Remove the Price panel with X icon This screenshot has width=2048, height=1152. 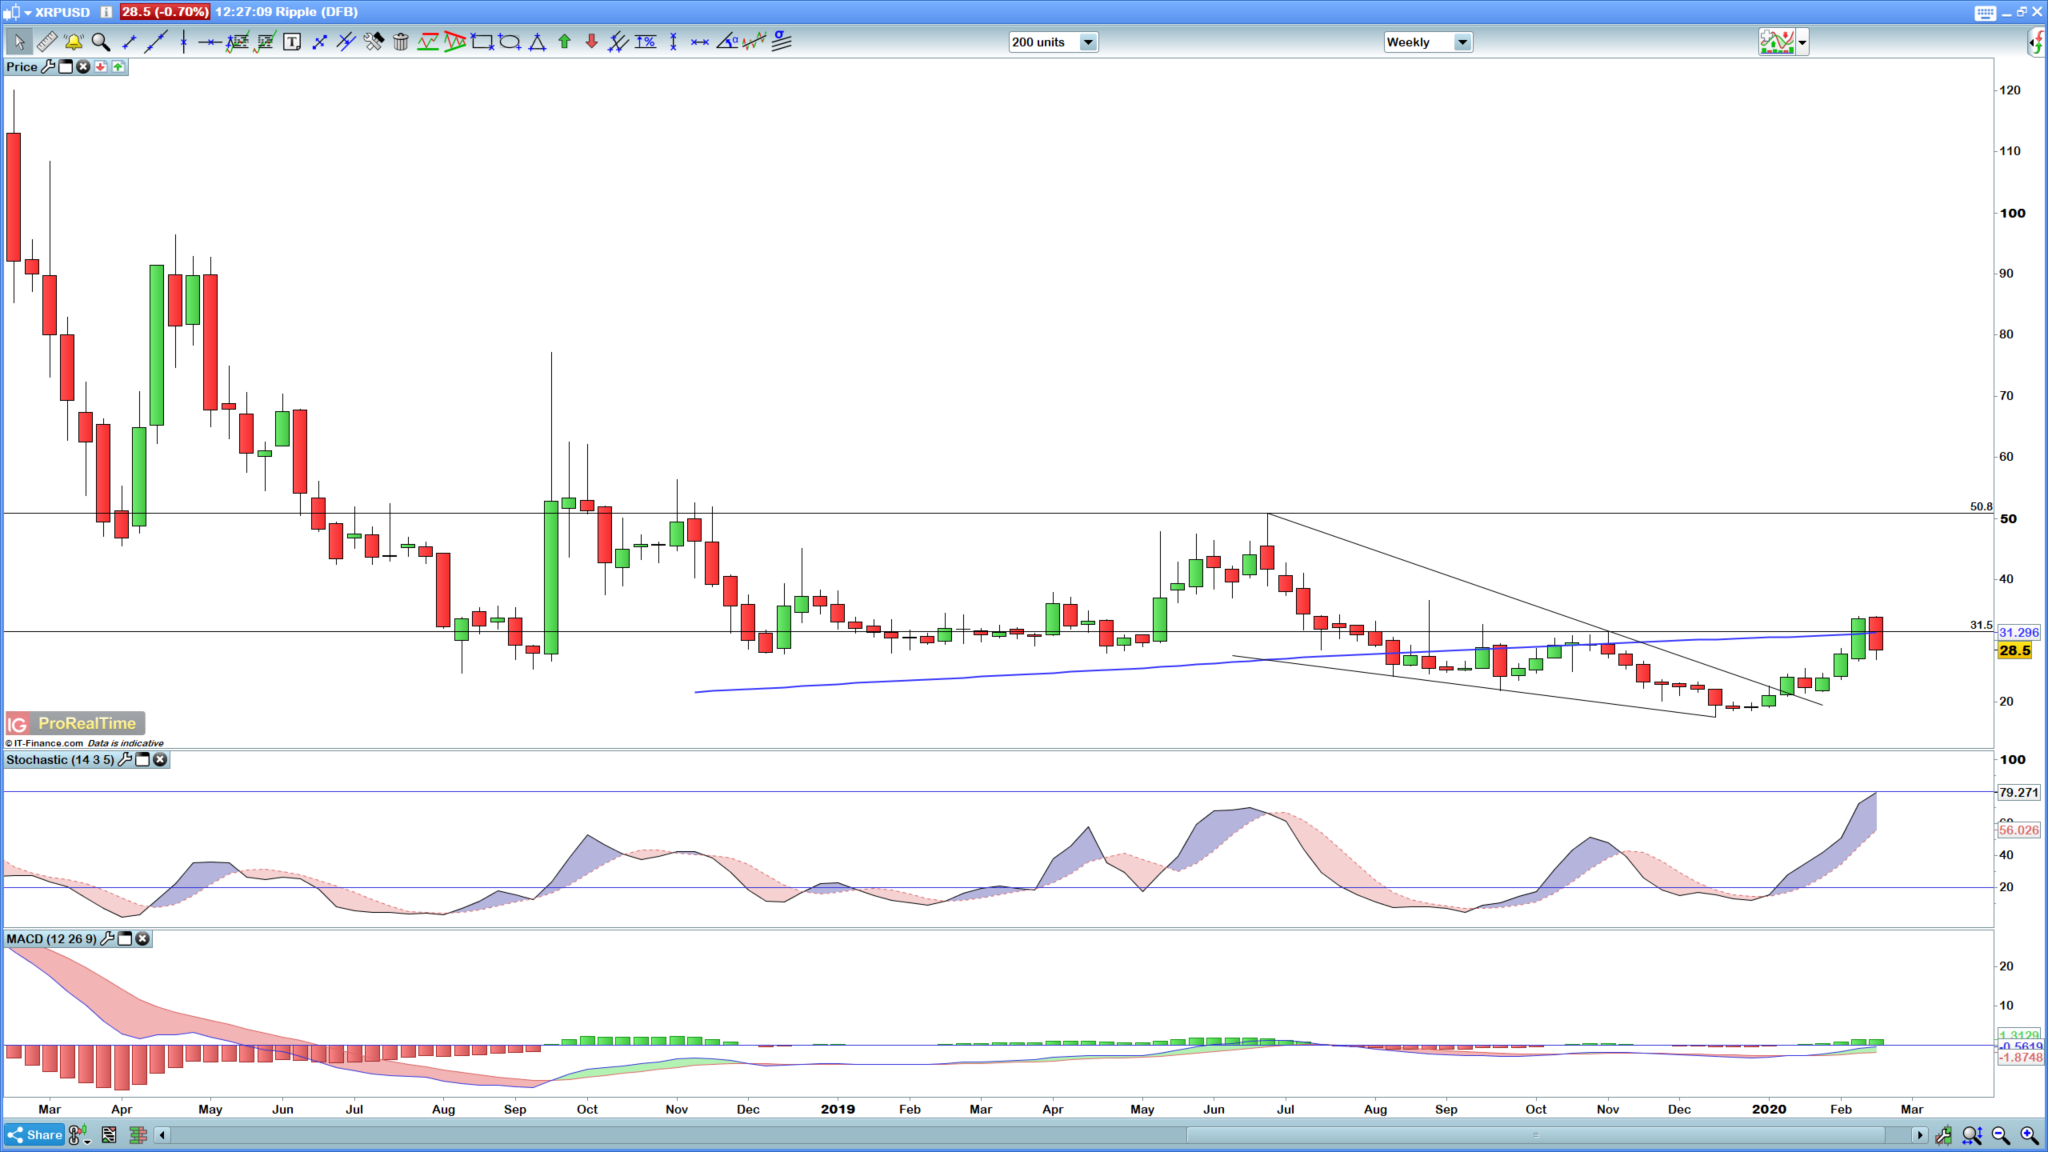coord(83,67)
